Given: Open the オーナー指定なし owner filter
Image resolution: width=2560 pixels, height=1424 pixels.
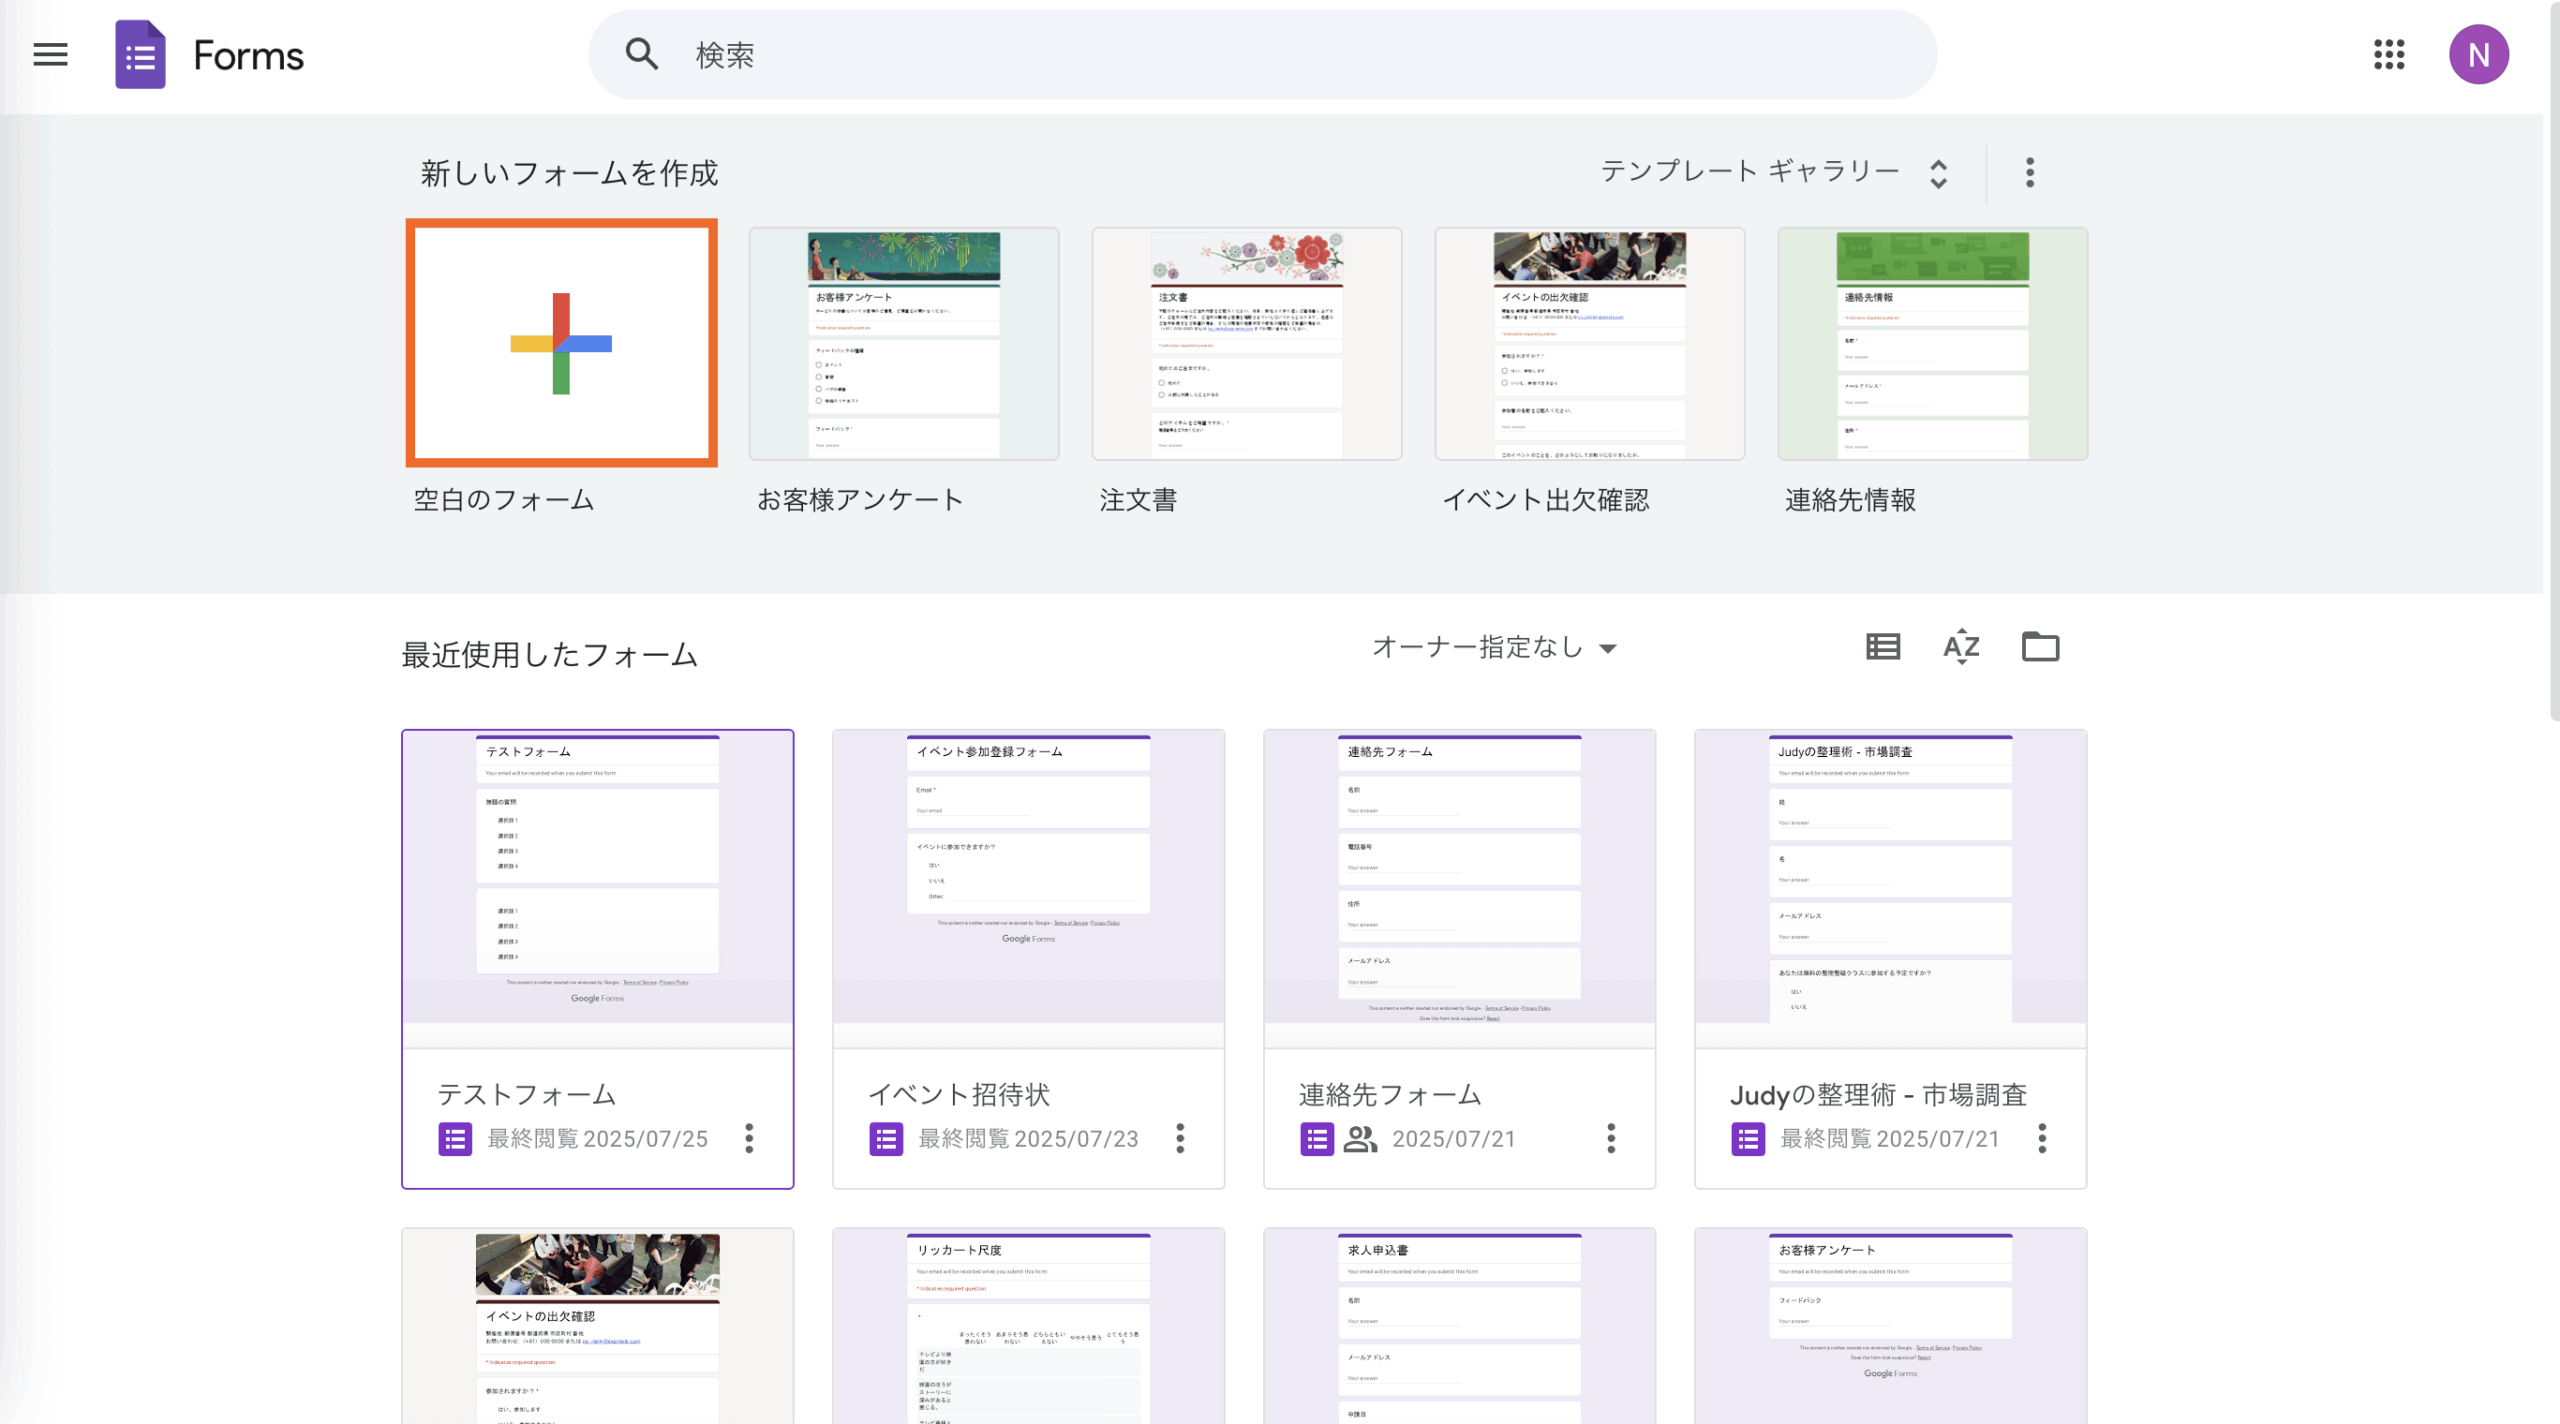Looking at the screenshot, I should [1493, 648].
